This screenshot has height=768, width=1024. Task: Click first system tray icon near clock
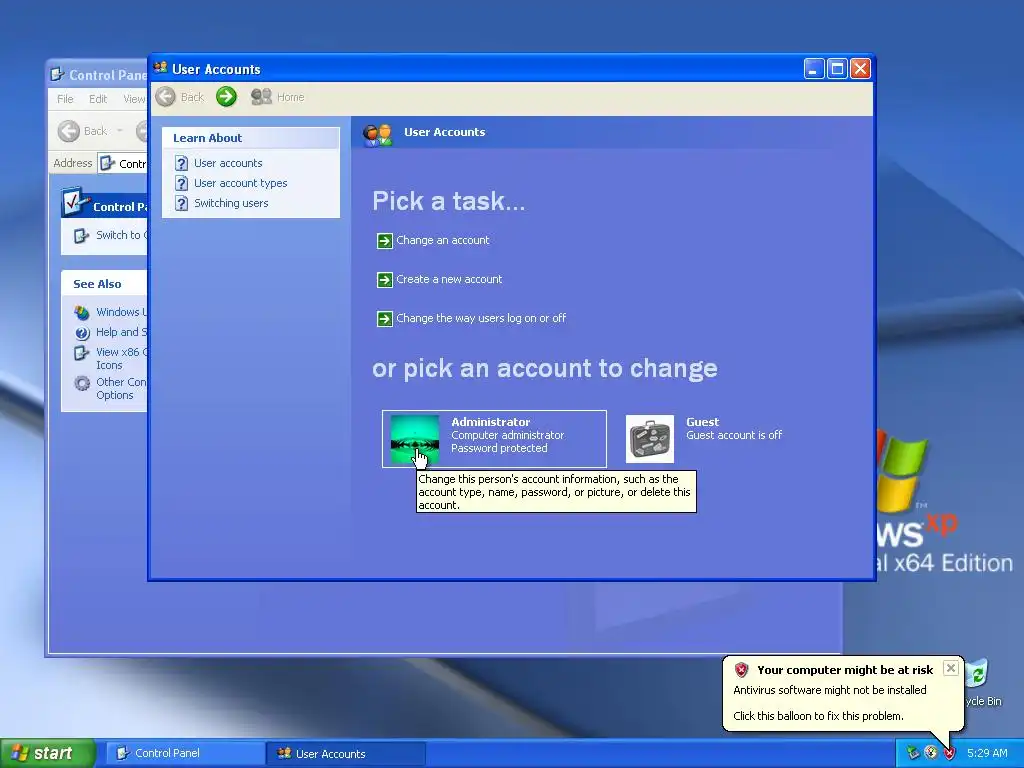click(x=913, y=754)
